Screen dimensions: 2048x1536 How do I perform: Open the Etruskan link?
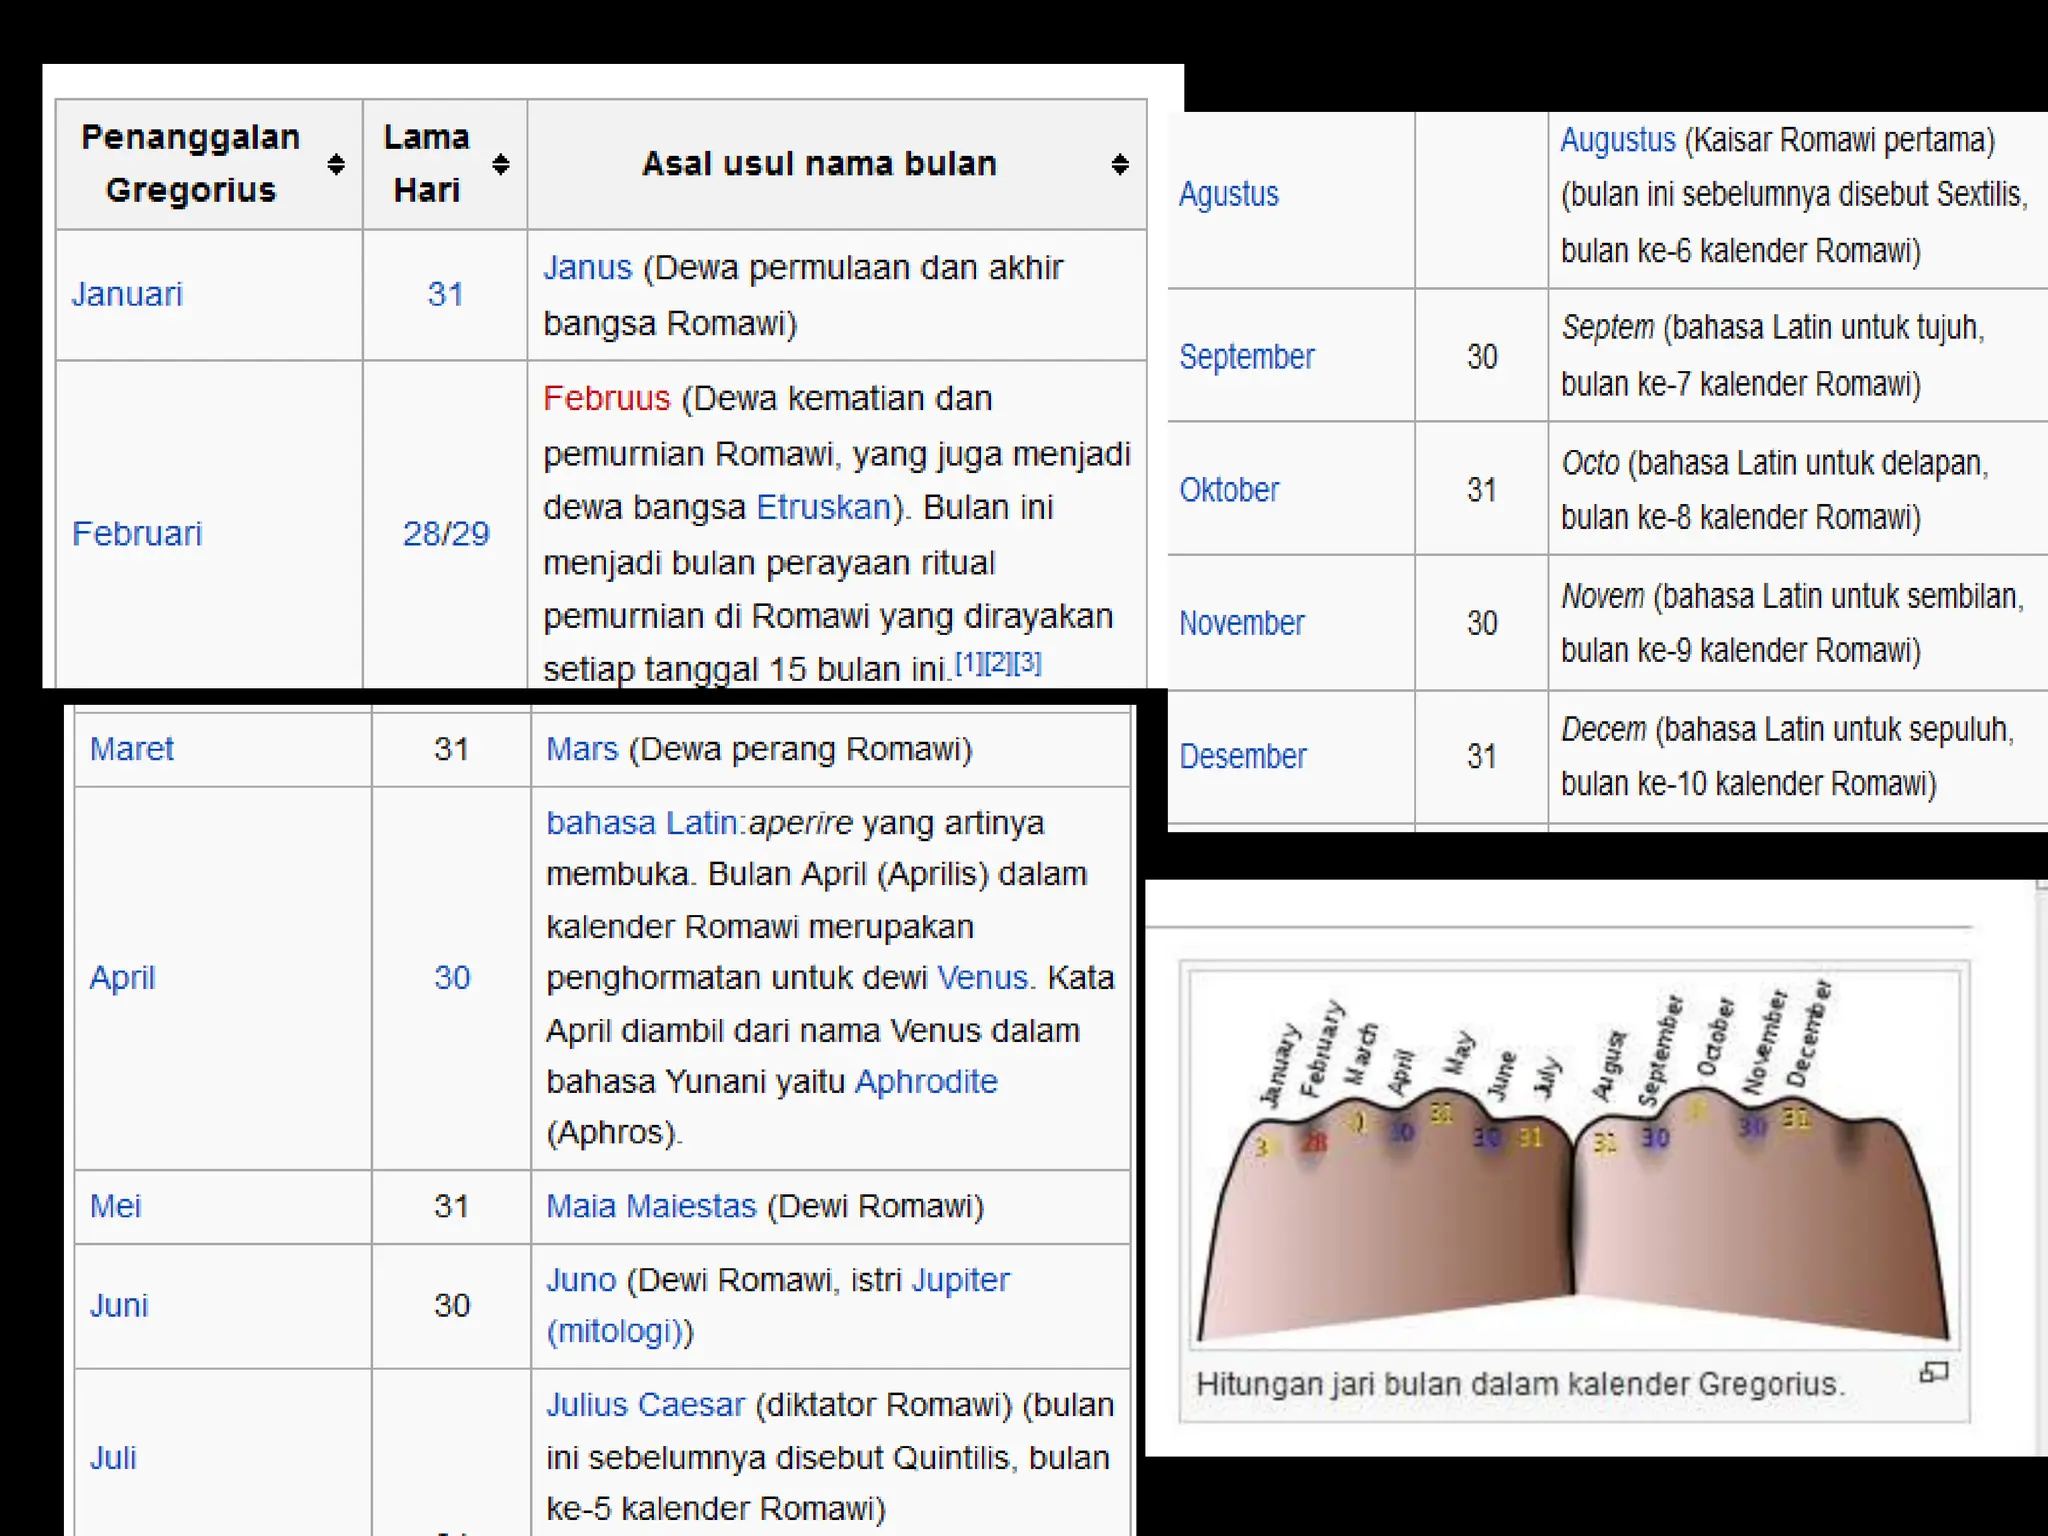(822, 508)
